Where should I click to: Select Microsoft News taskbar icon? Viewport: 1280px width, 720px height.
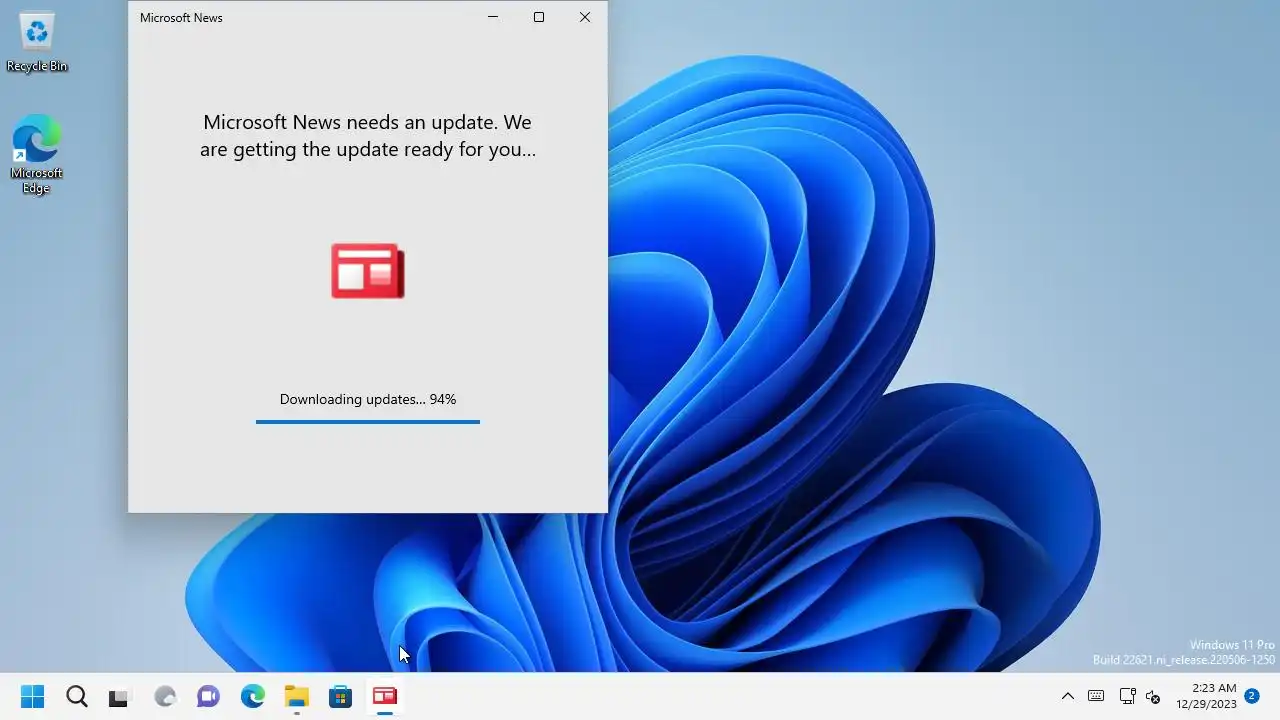[385, 696]
